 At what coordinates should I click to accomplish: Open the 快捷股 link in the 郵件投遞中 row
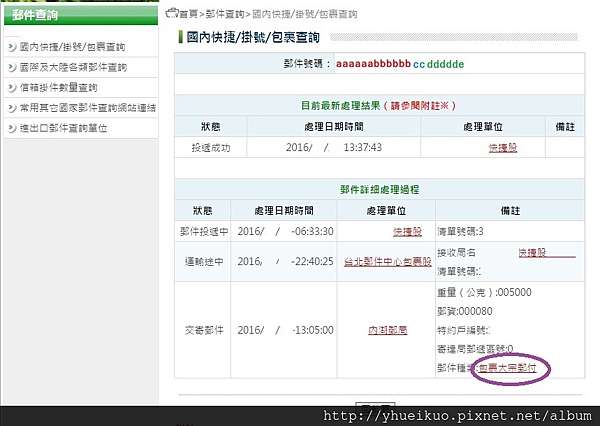coord(407,232)
